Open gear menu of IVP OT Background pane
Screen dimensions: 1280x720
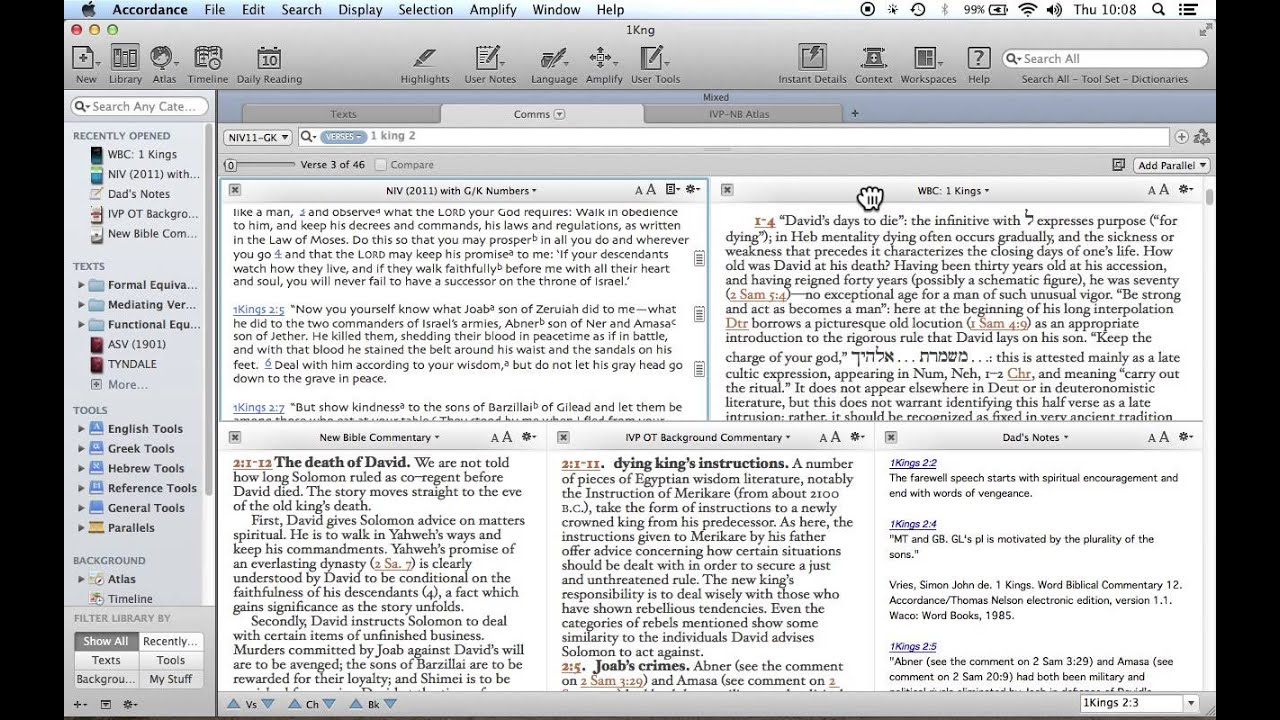[x=857, y=437]
